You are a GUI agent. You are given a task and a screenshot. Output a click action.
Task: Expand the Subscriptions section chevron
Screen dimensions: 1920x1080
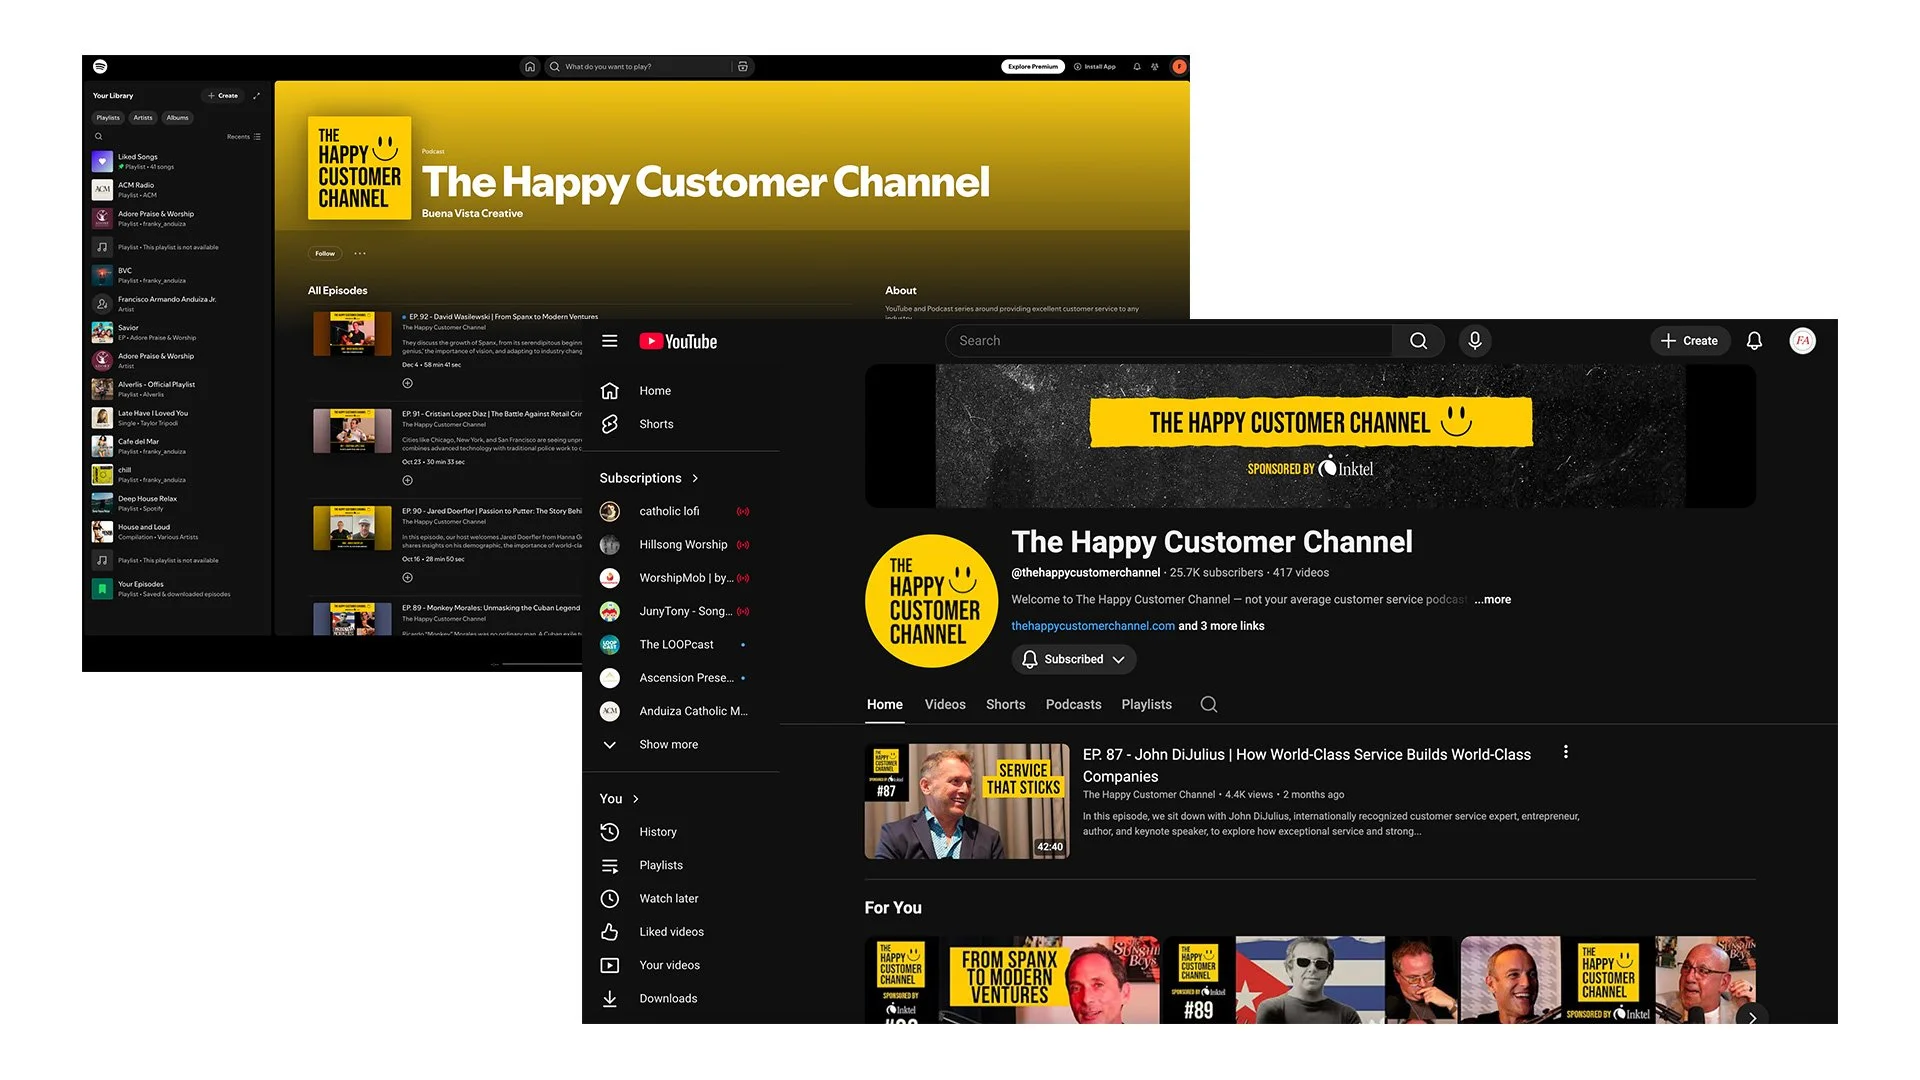coord(695,478)
